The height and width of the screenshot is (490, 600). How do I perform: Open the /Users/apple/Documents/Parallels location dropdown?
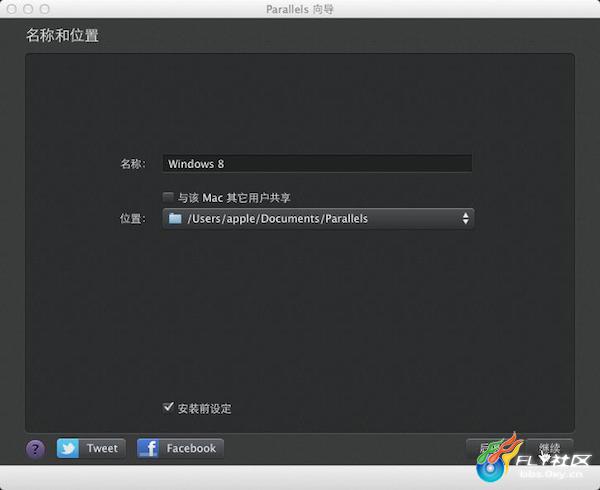point(318,218)
